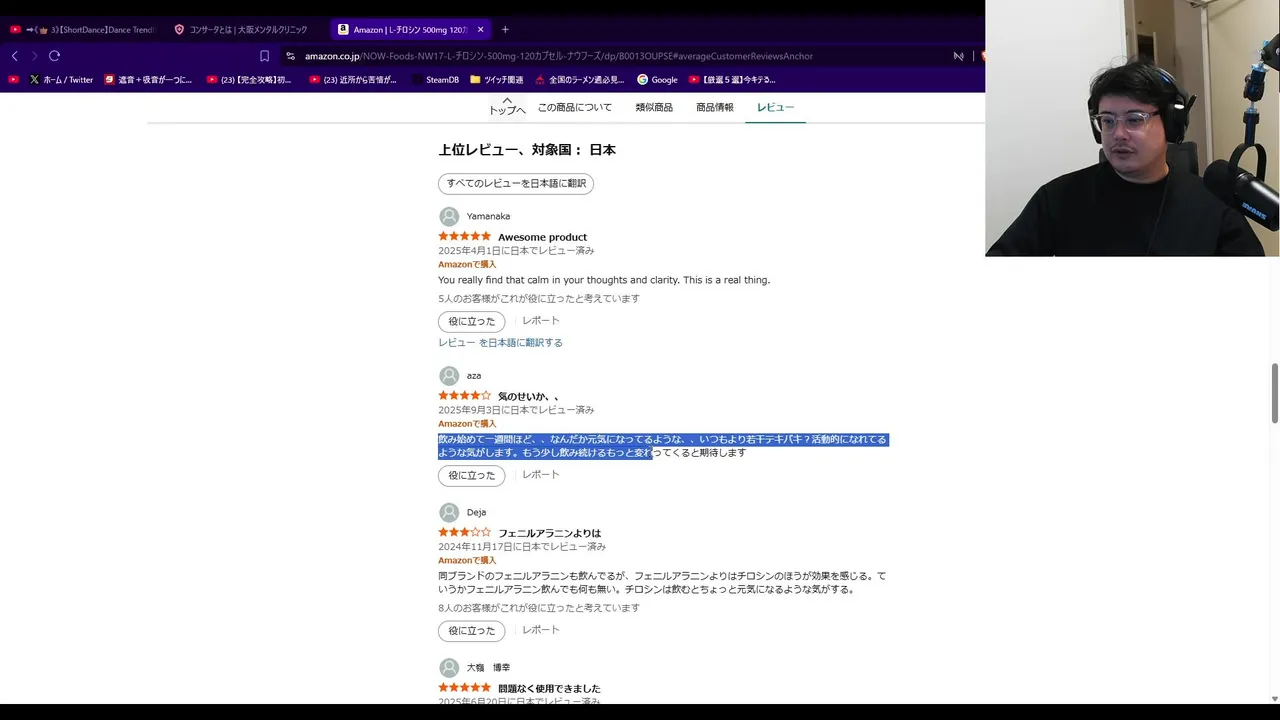Viewport: 1280px width, 720px height.
Task: Click Amazonで購入 label under aza review
Action: 467,424
